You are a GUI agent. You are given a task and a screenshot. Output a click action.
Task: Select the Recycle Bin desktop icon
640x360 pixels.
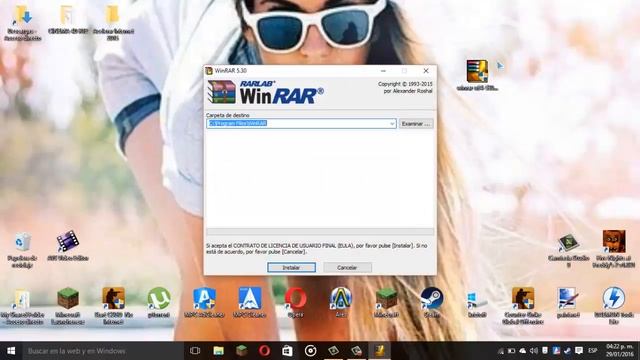click(x=22, y=250)
